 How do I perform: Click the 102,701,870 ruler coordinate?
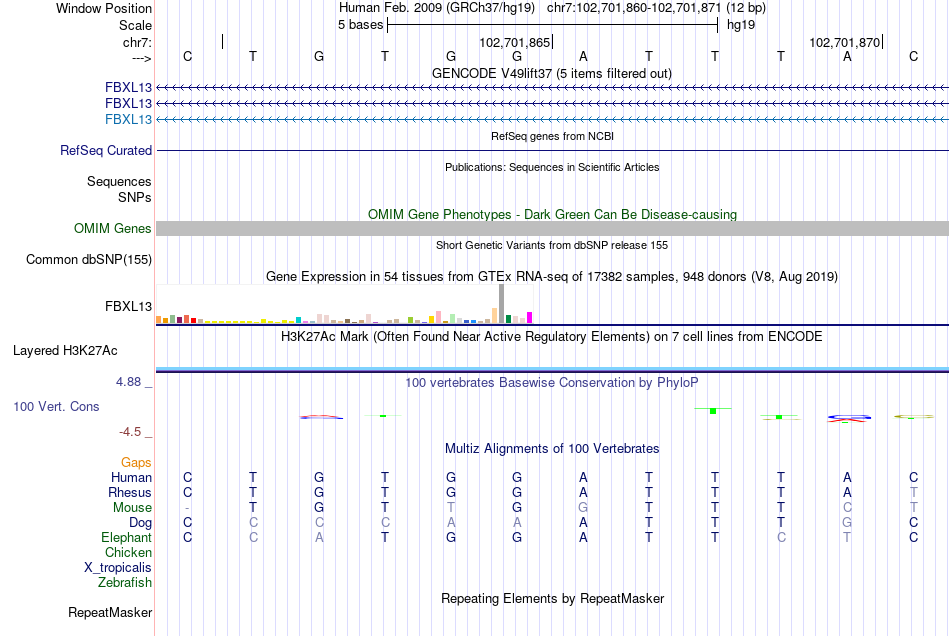coord(845,42)
